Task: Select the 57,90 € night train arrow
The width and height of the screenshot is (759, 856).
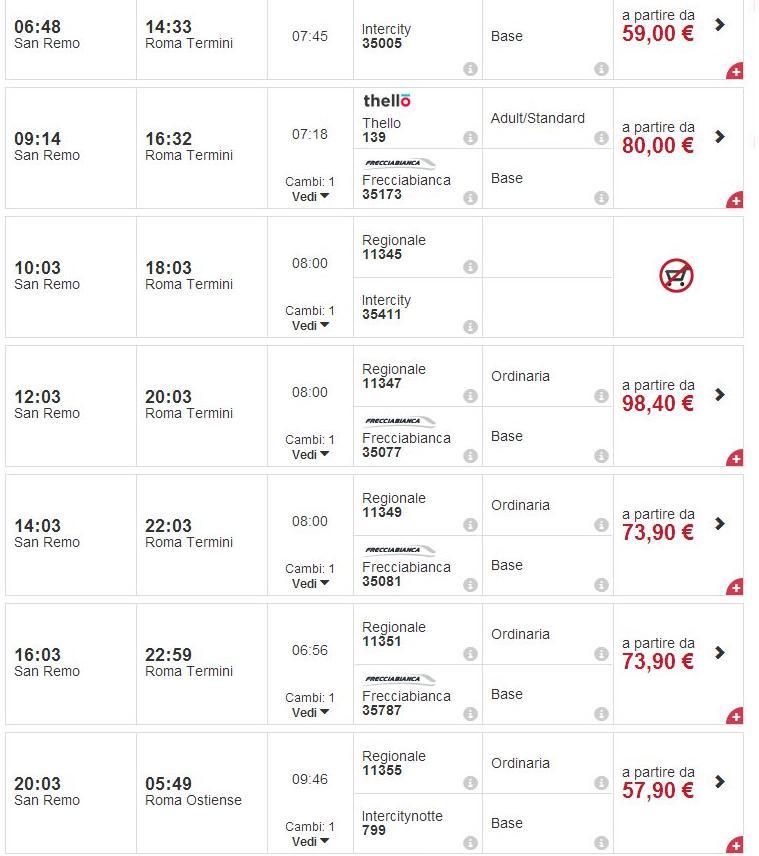Action: coord(720,781)
